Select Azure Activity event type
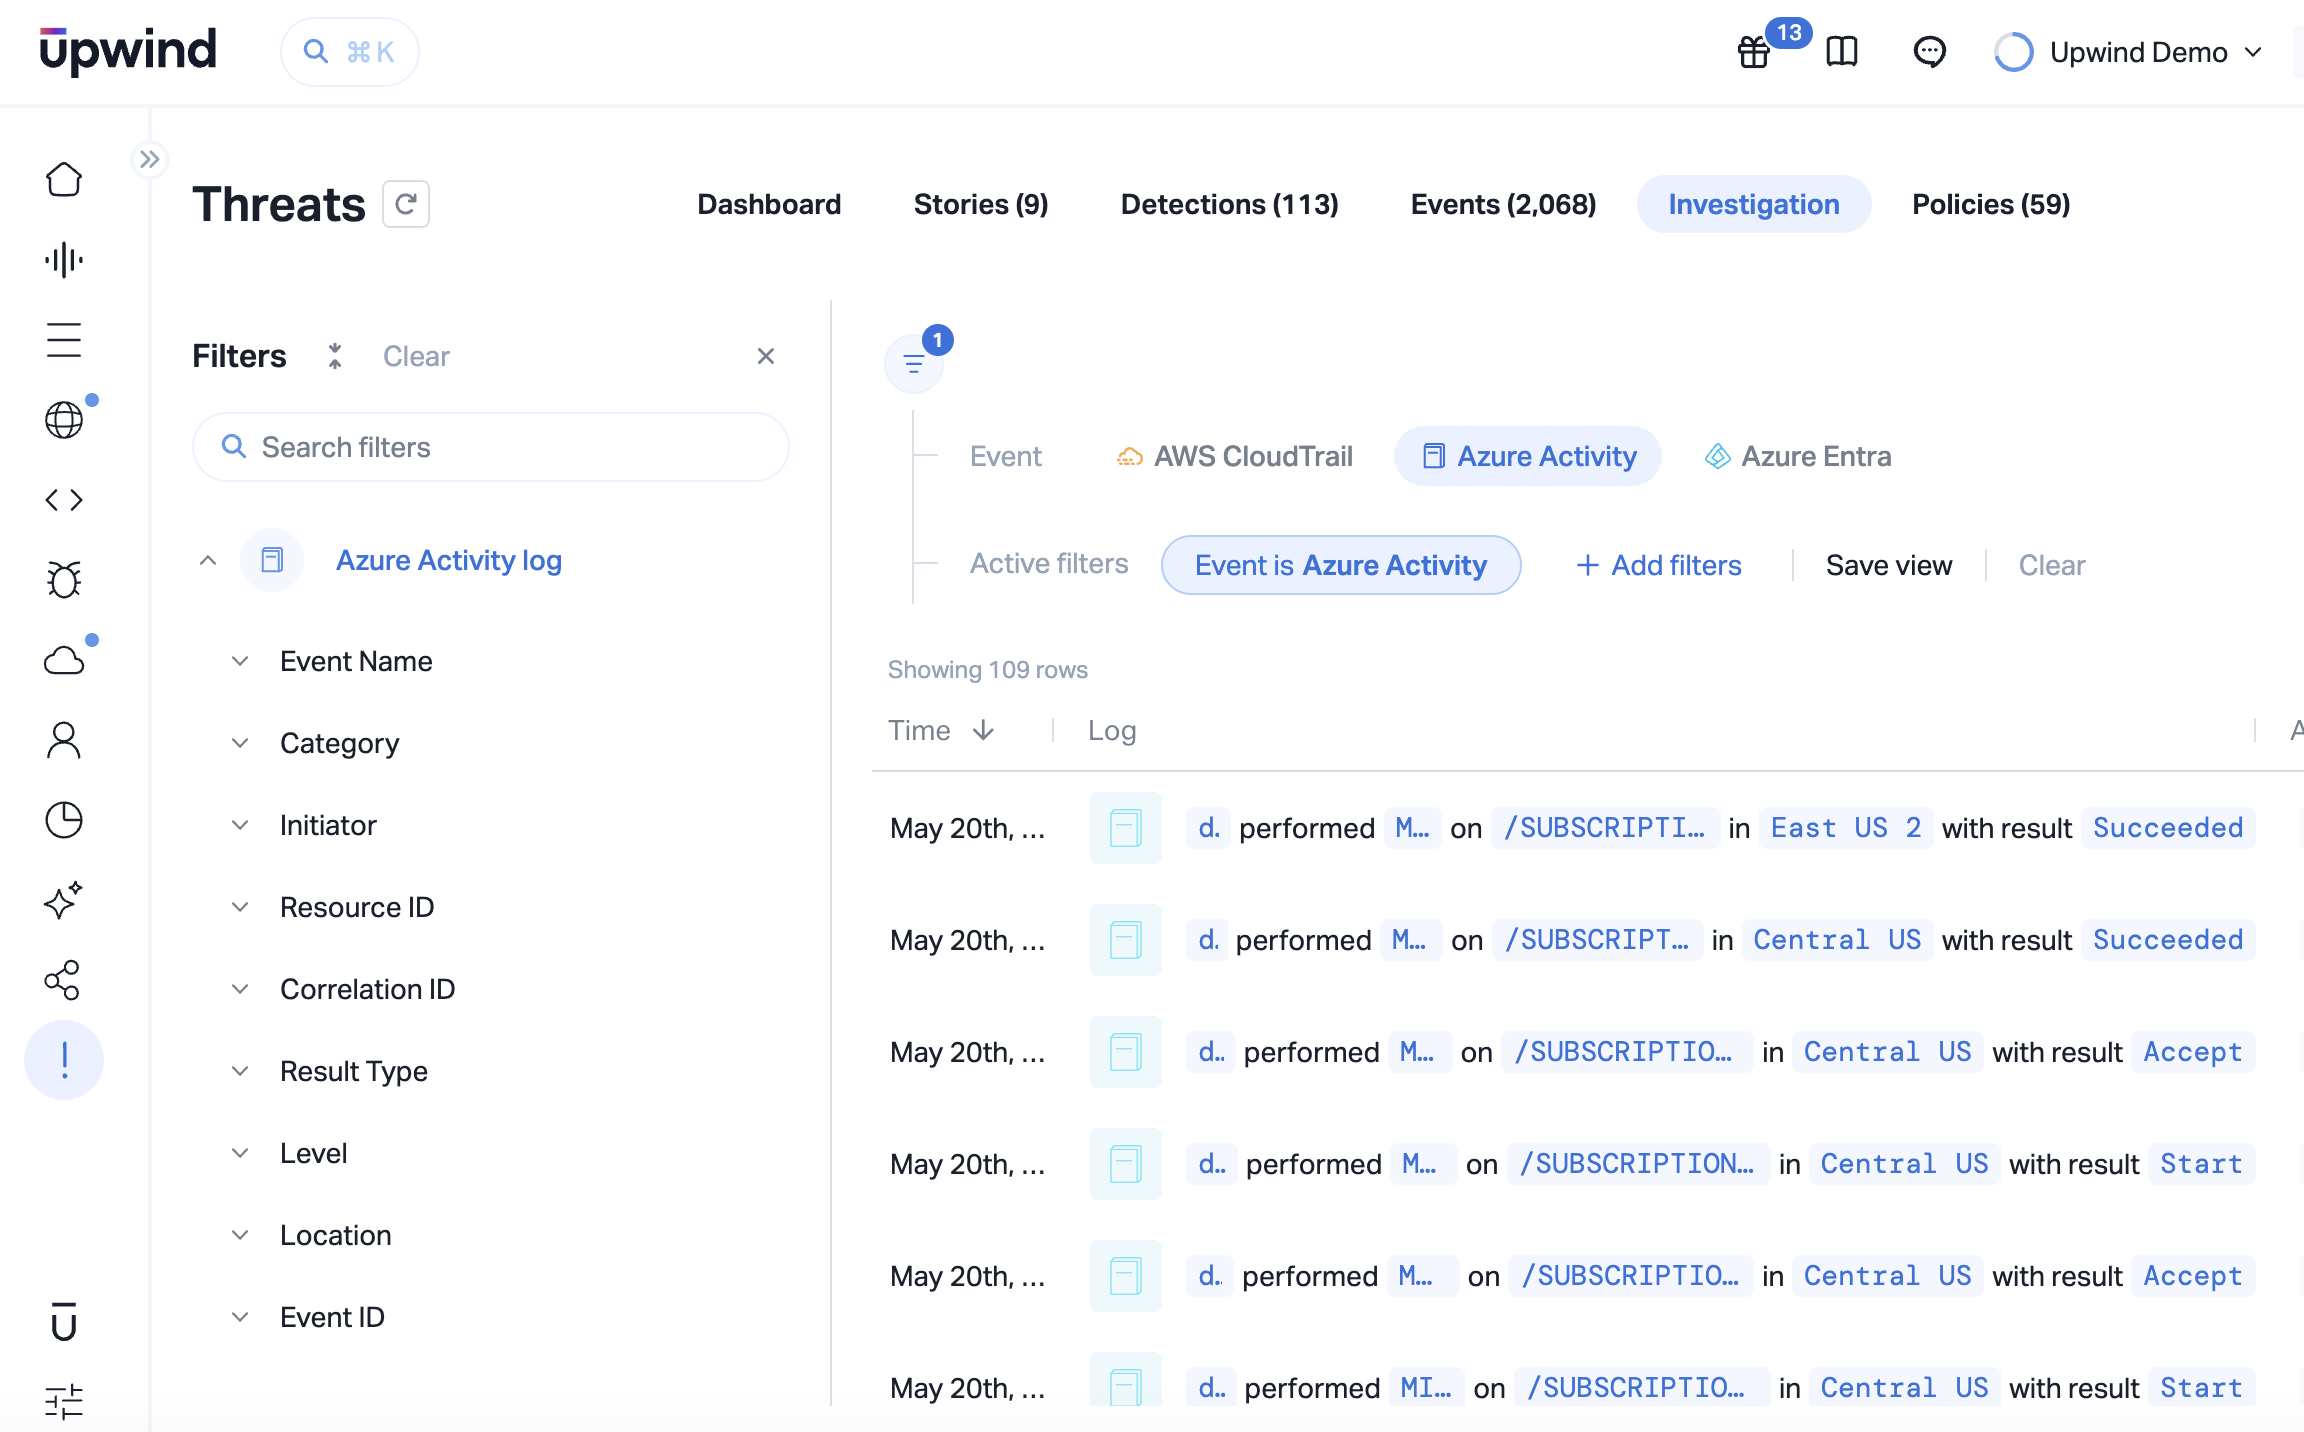The width and height of the screenshot is (2304, 1432). (1528, 456)
